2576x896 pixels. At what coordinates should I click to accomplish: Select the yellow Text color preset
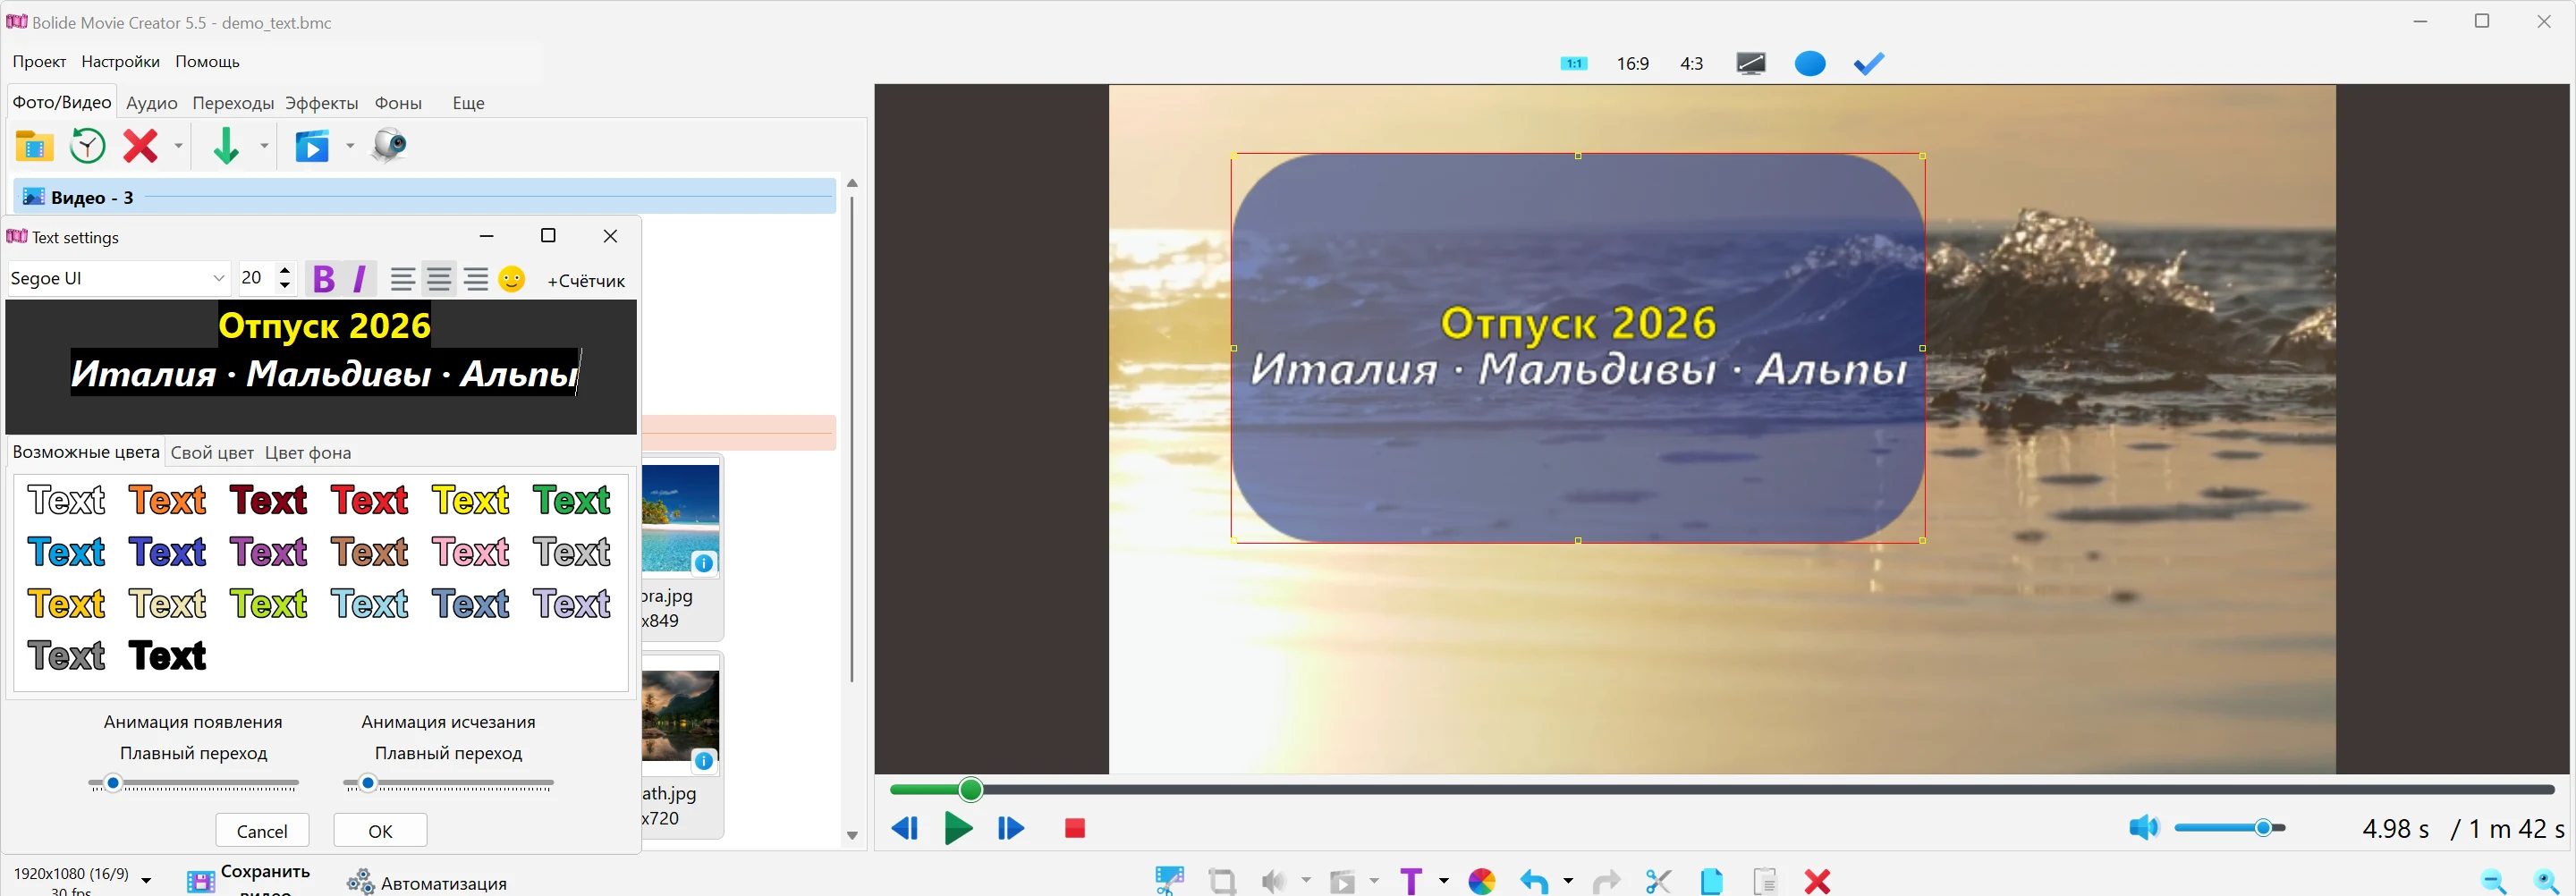coord(471,500)
